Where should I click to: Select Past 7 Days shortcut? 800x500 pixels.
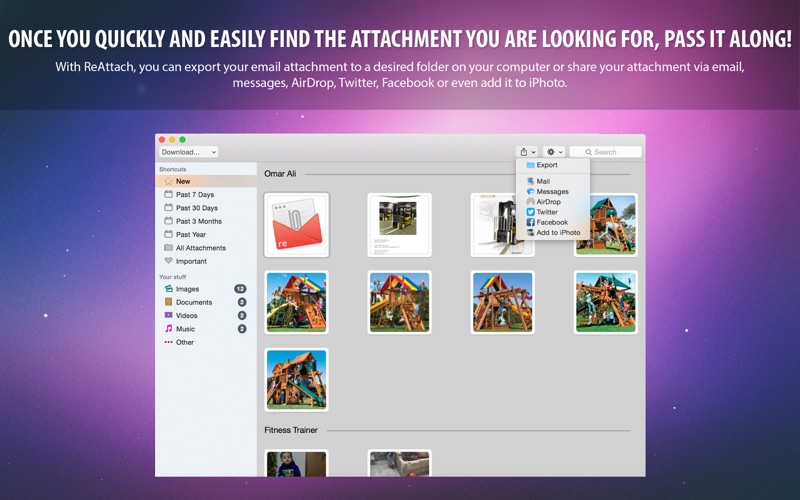(206, 194)
